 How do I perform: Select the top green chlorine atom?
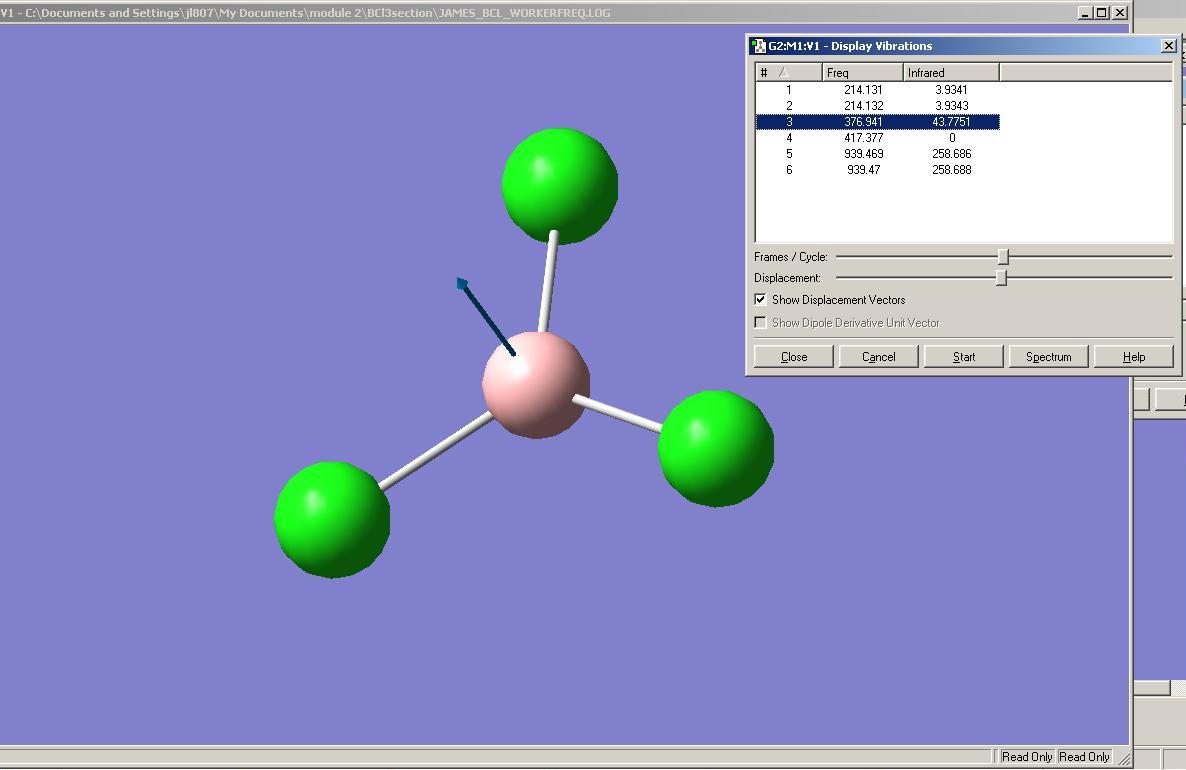tap(560, 186)
